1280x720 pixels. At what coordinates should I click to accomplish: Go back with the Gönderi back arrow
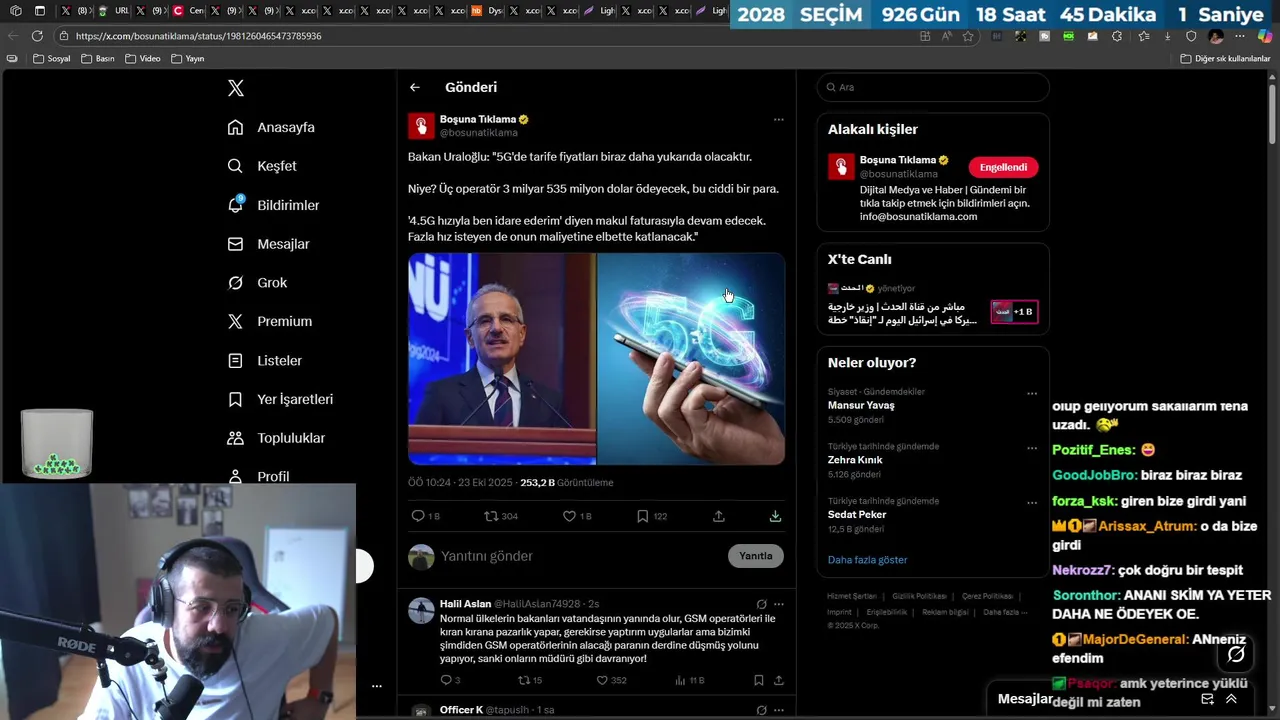415,87
